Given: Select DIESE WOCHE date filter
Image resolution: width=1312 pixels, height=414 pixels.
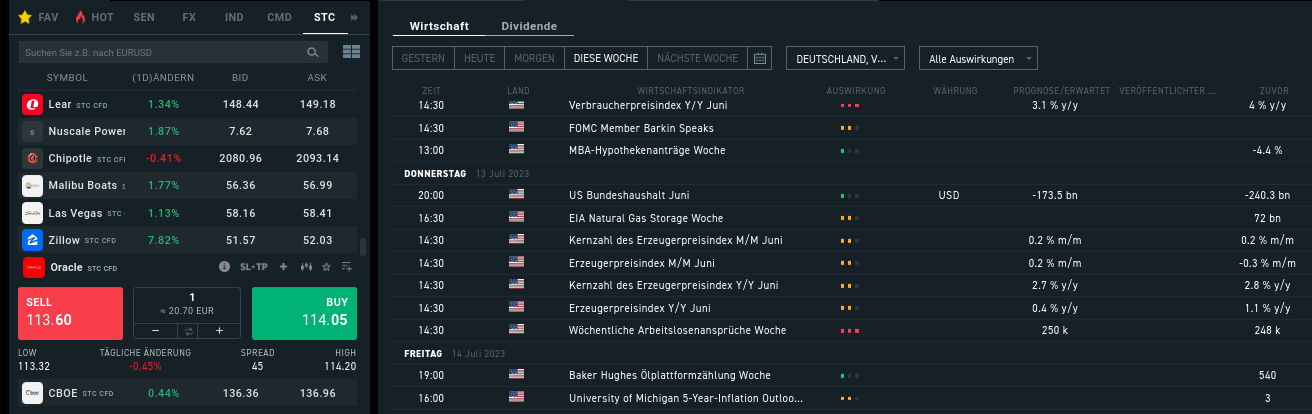Looking at the screenshot, I should (606, 58).
